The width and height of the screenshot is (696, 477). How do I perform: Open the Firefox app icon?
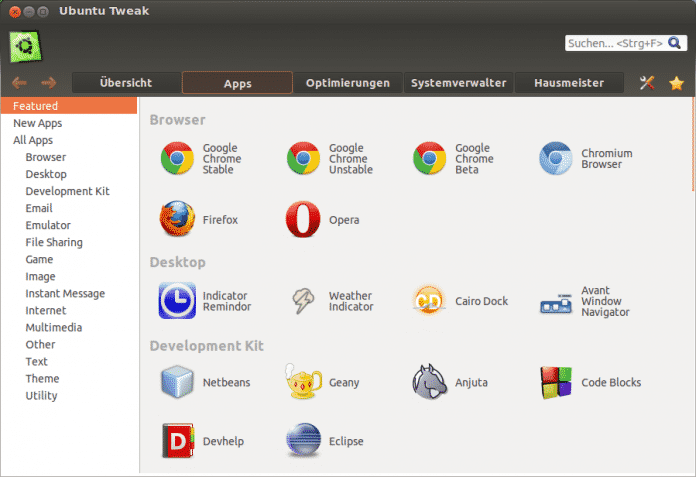tap(177, 219)
